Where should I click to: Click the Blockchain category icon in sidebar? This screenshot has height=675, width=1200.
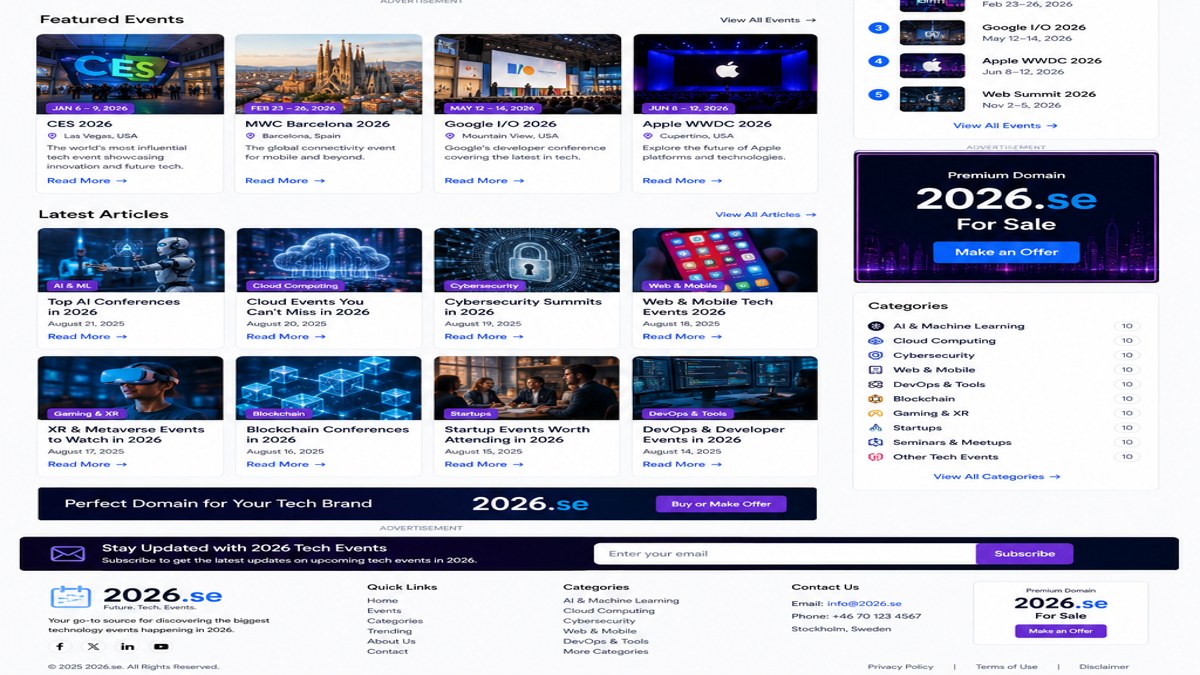tap(875, 399)
